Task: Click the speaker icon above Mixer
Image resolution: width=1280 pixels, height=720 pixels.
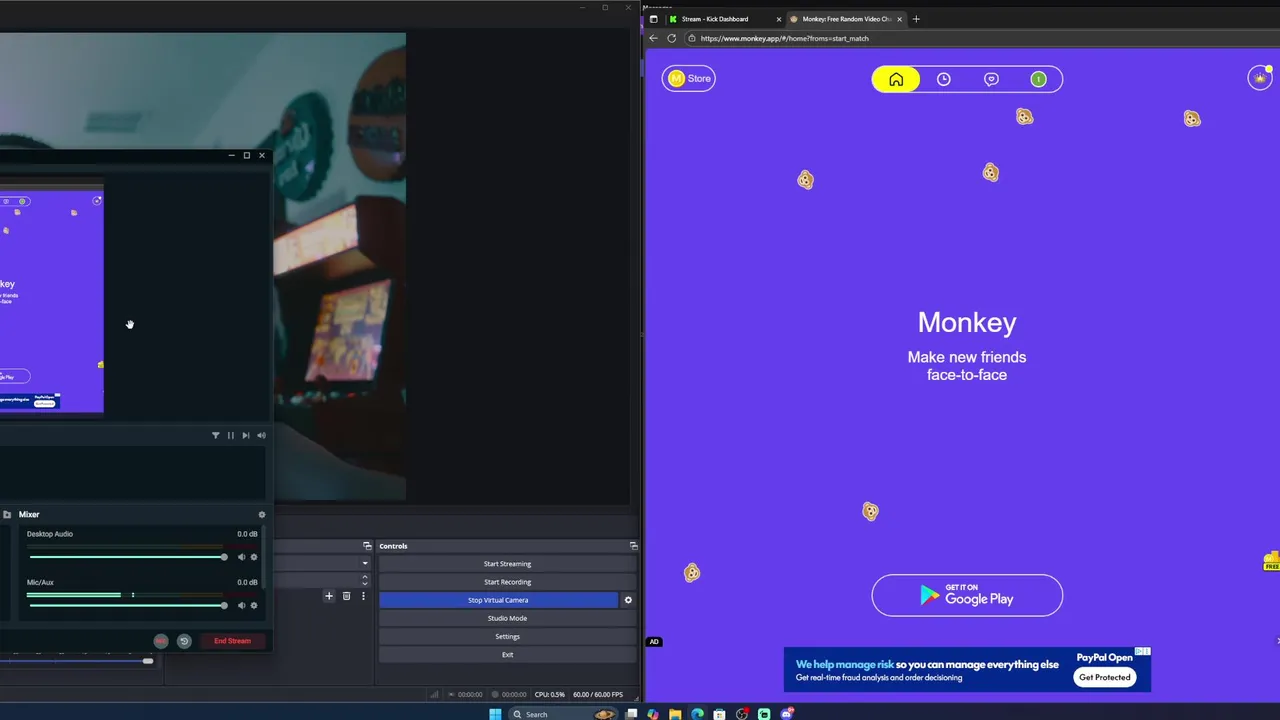Action: [261, 435]
